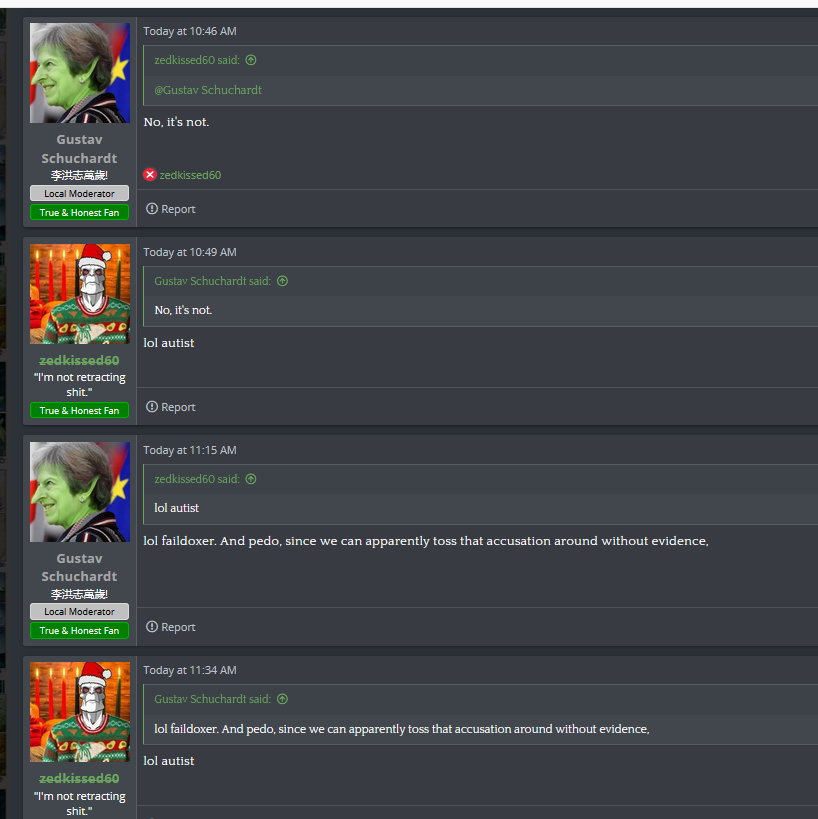Open the Today at 10:46 AM timestamp permalink
818x819 pixels.
190,31
